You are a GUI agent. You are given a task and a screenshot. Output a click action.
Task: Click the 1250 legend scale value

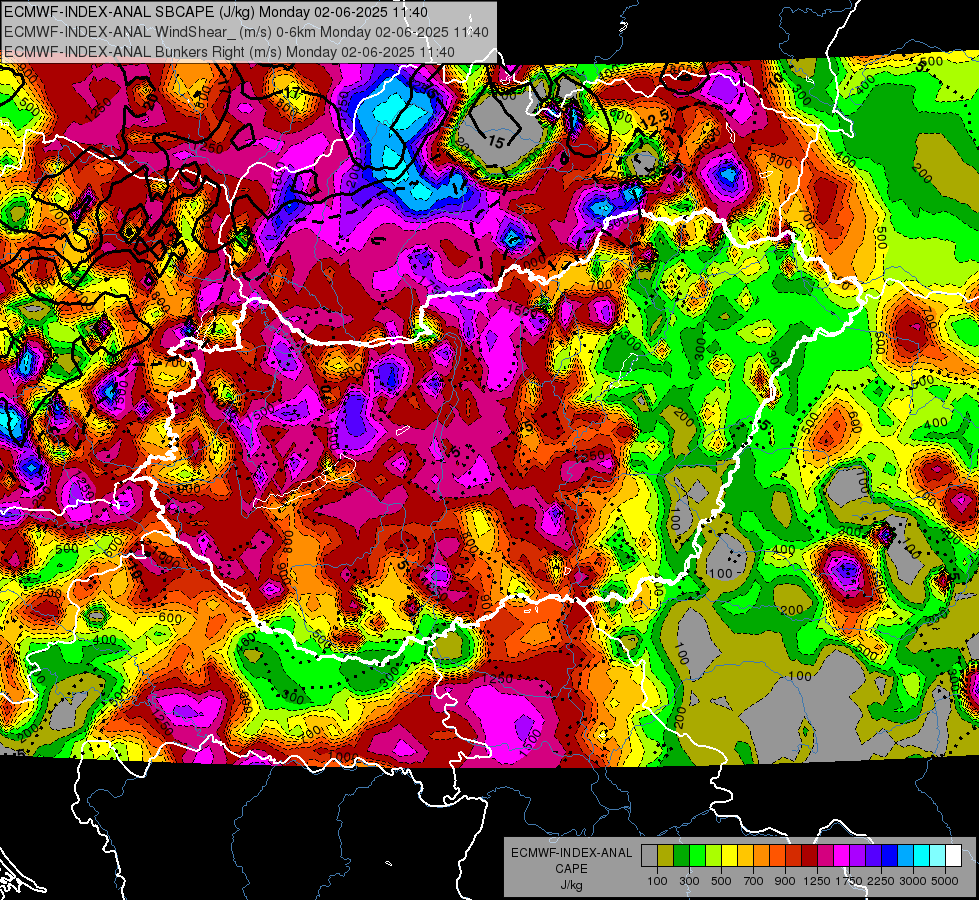(x=817, y=881)
